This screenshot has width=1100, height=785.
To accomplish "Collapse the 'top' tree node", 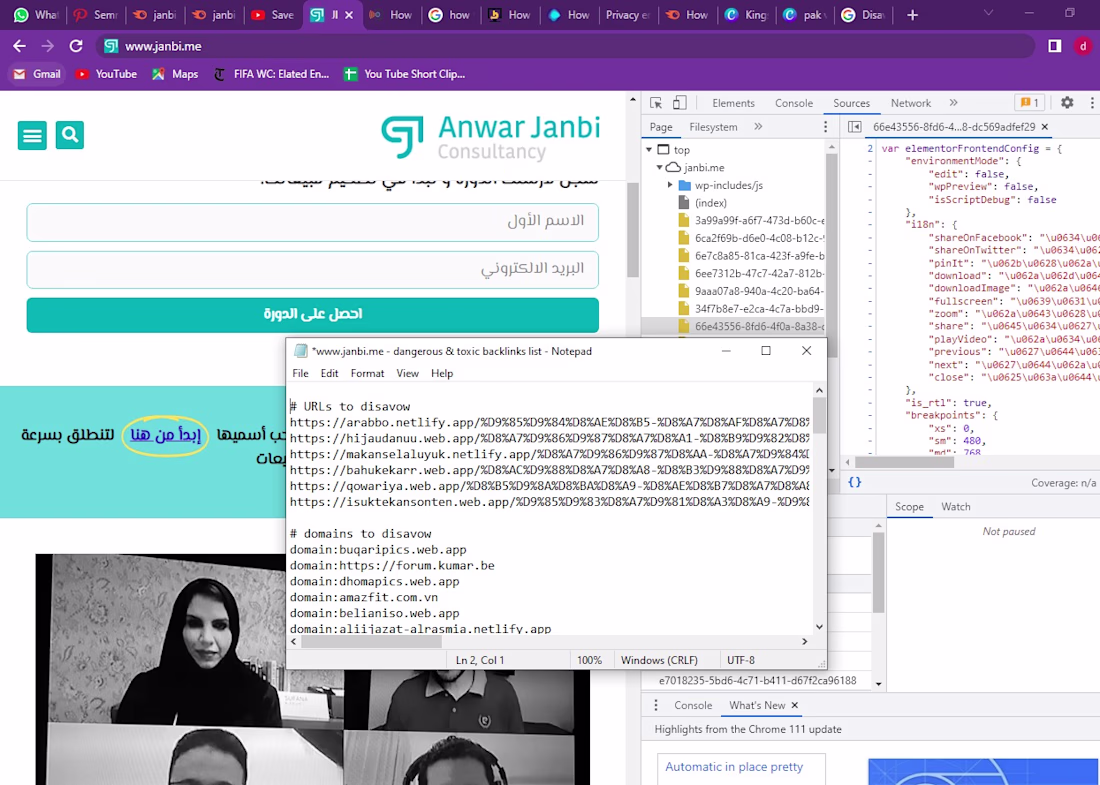I will (x=649, y=150).
